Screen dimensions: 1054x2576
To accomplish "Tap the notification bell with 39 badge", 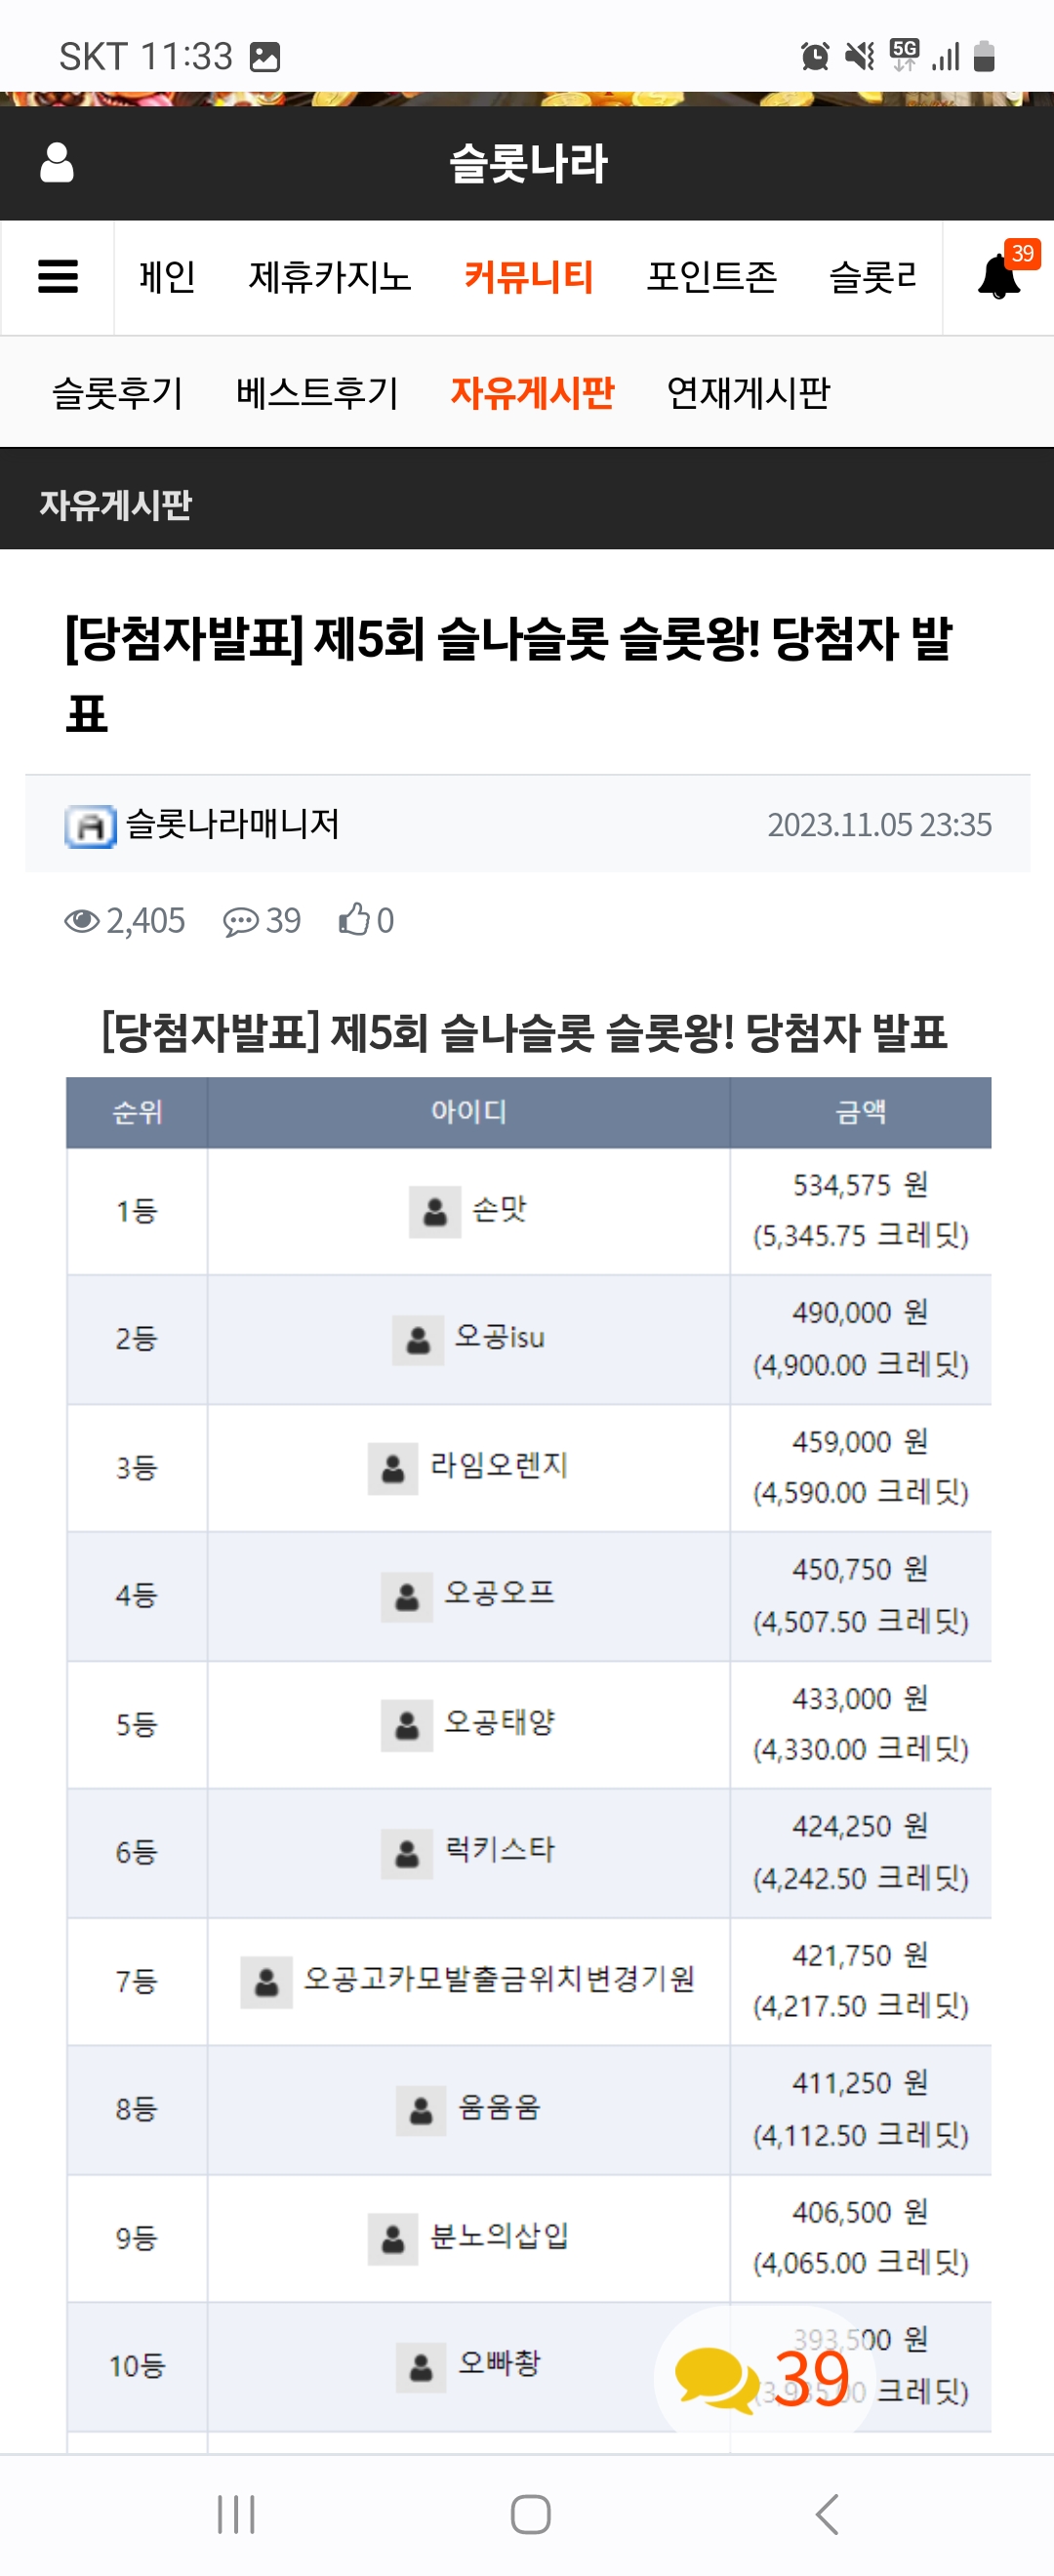I will click(x=998, y=277).
